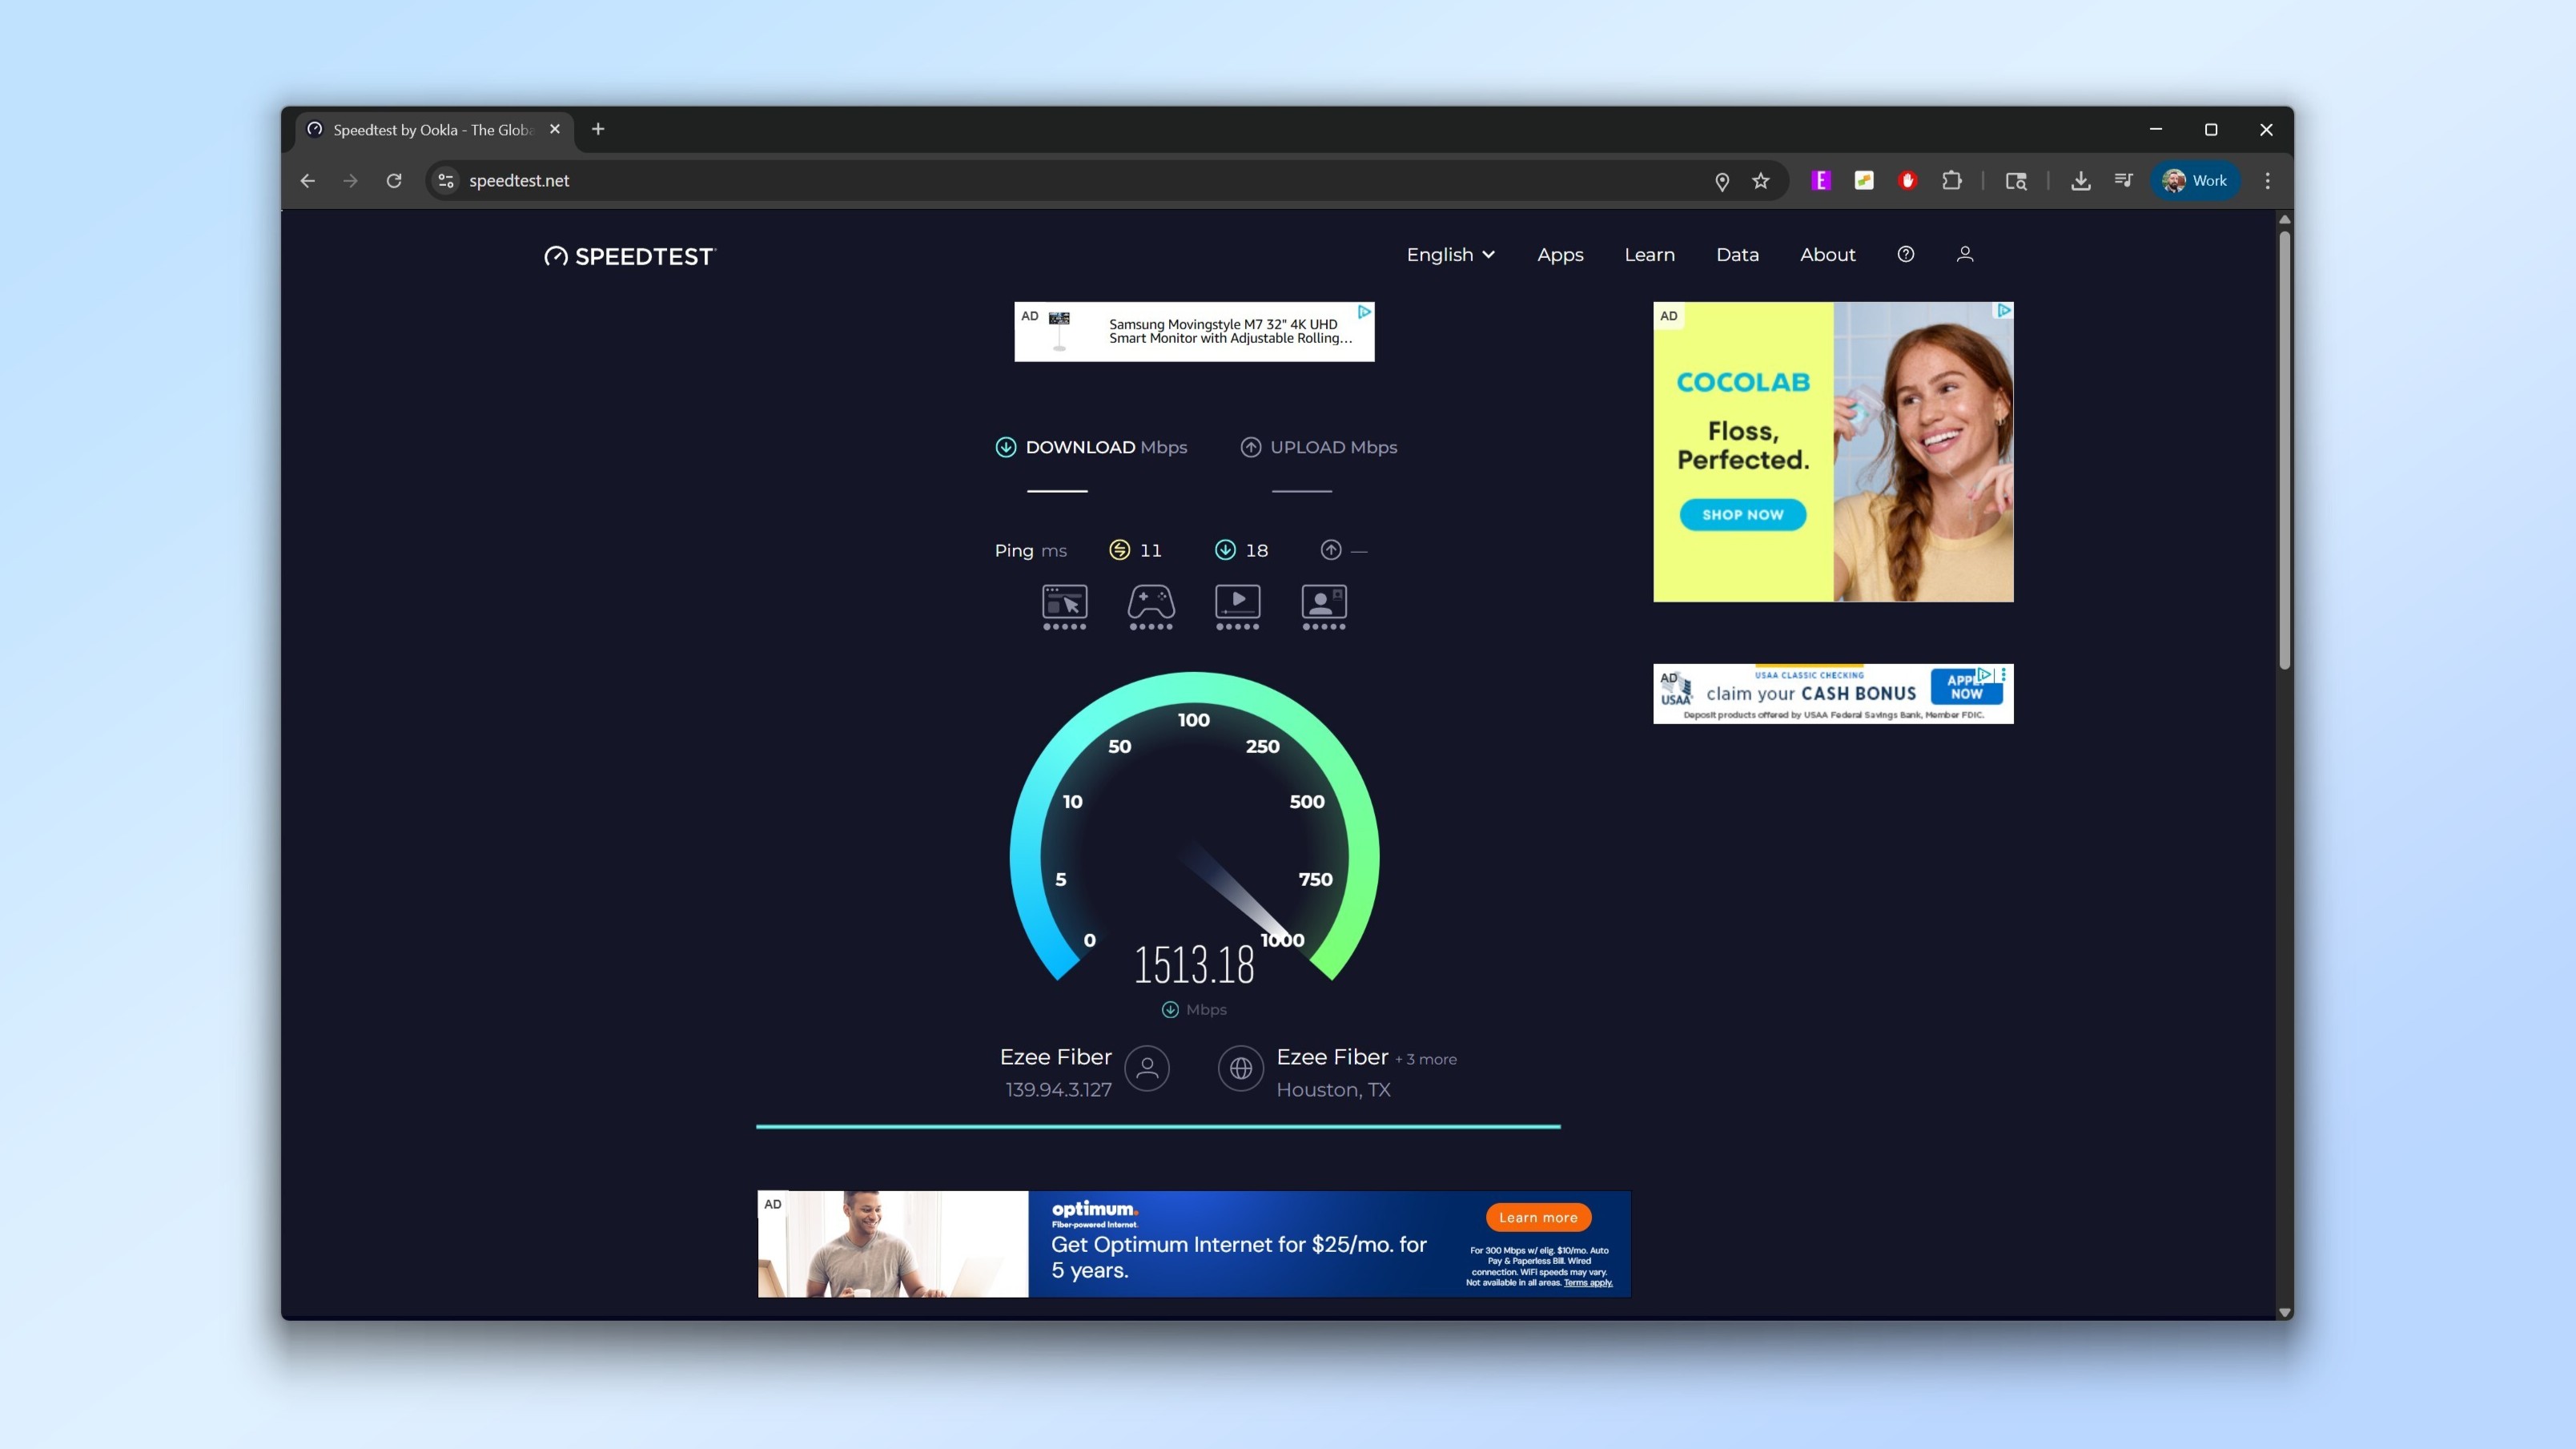
Task: Click the AdBlock hand icon in the toolbar
Action: pos(1908,181)
